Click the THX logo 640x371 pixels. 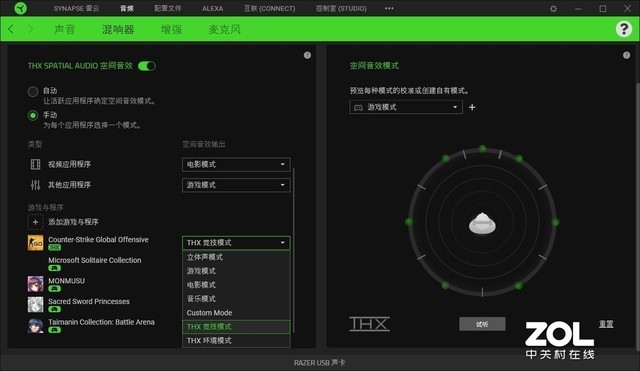[370, 324]
